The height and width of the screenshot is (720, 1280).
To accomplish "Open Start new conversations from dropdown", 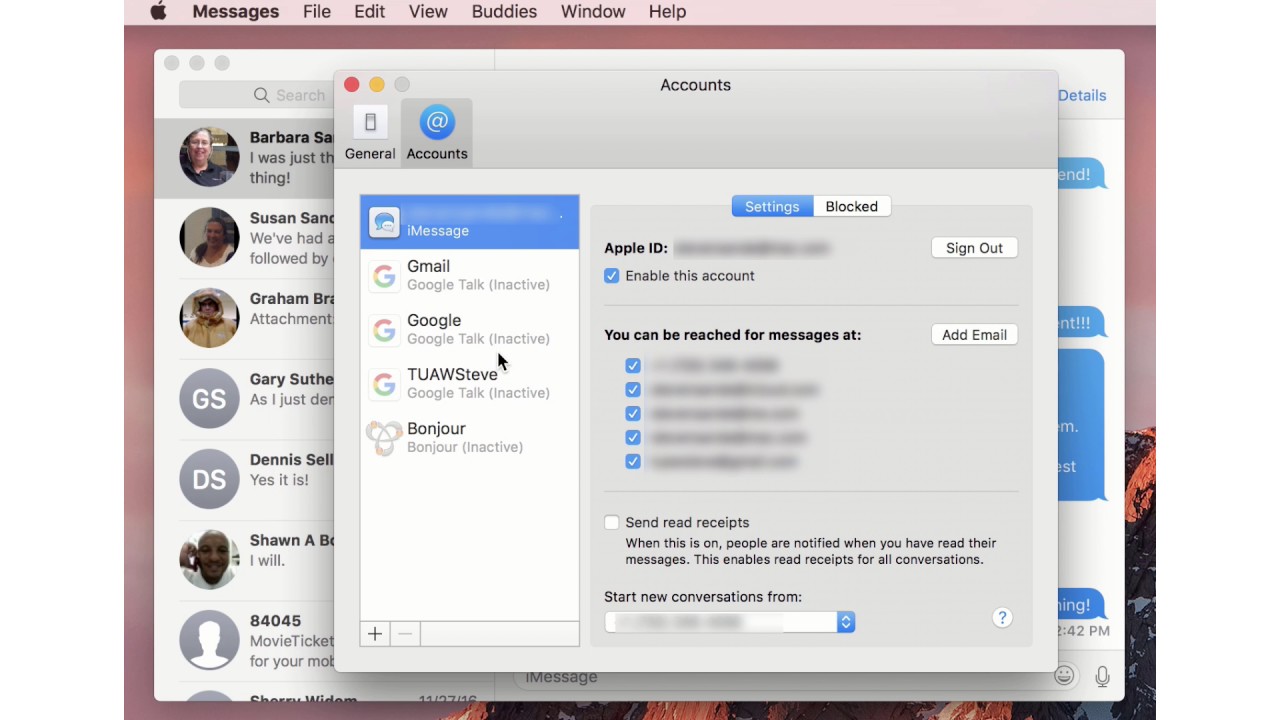I will (x=730, y=622).
